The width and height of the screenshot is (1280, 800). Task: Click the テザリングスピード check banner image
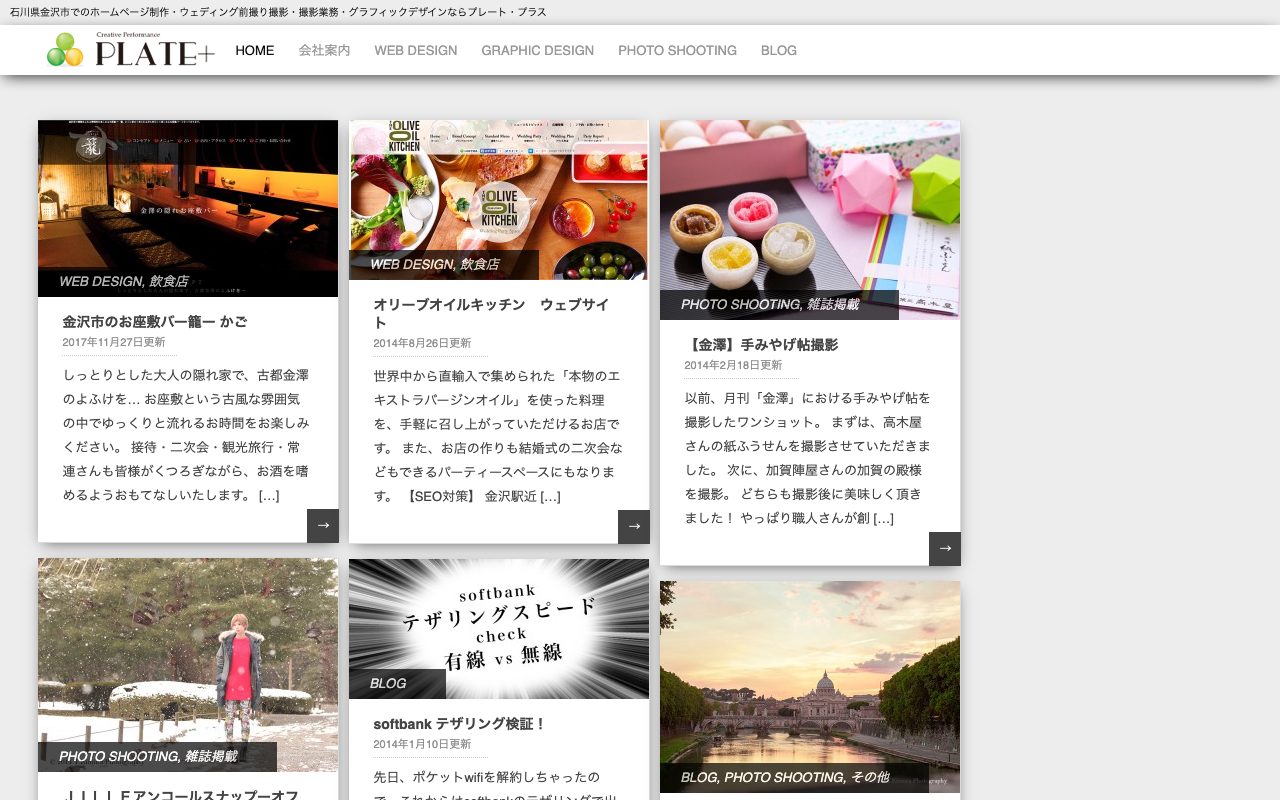tap(499, 629)
